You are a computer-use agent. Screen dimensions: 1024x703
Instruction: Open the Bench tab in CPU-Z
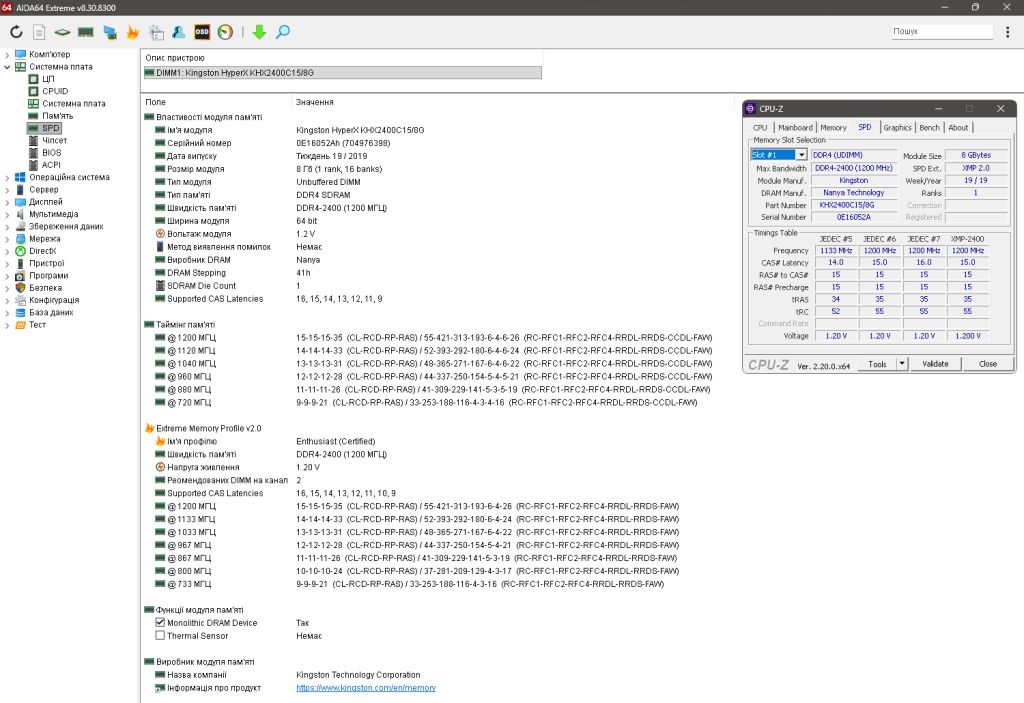(929, 127)
